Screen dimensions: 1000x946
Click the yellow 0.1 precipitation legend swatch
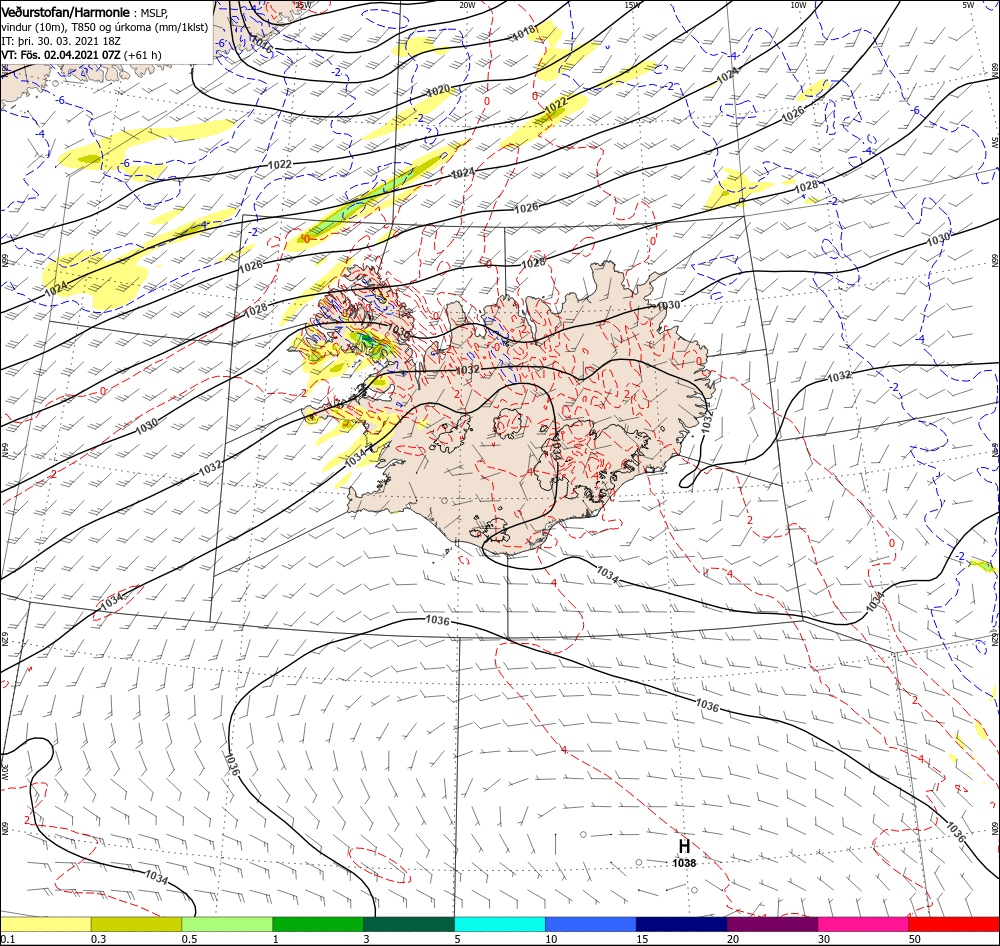pyautogui.click(x=45, y=924)
